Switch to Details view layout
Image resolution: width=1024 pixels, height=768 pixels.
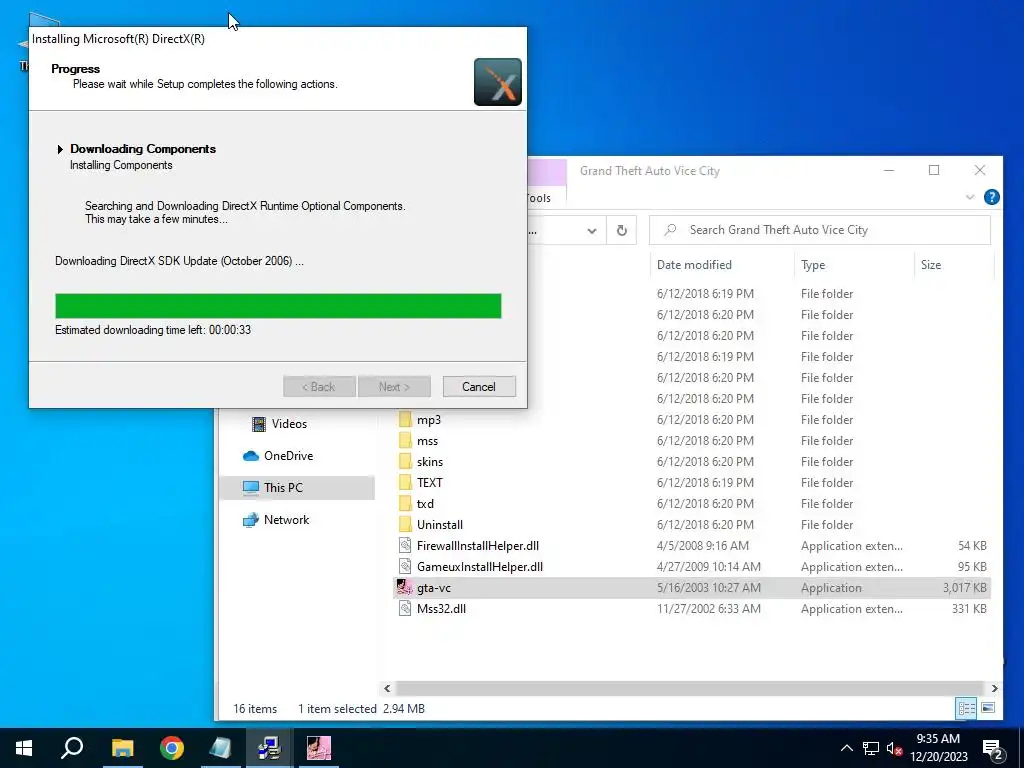pyautogui.click(x=966, y=708)
